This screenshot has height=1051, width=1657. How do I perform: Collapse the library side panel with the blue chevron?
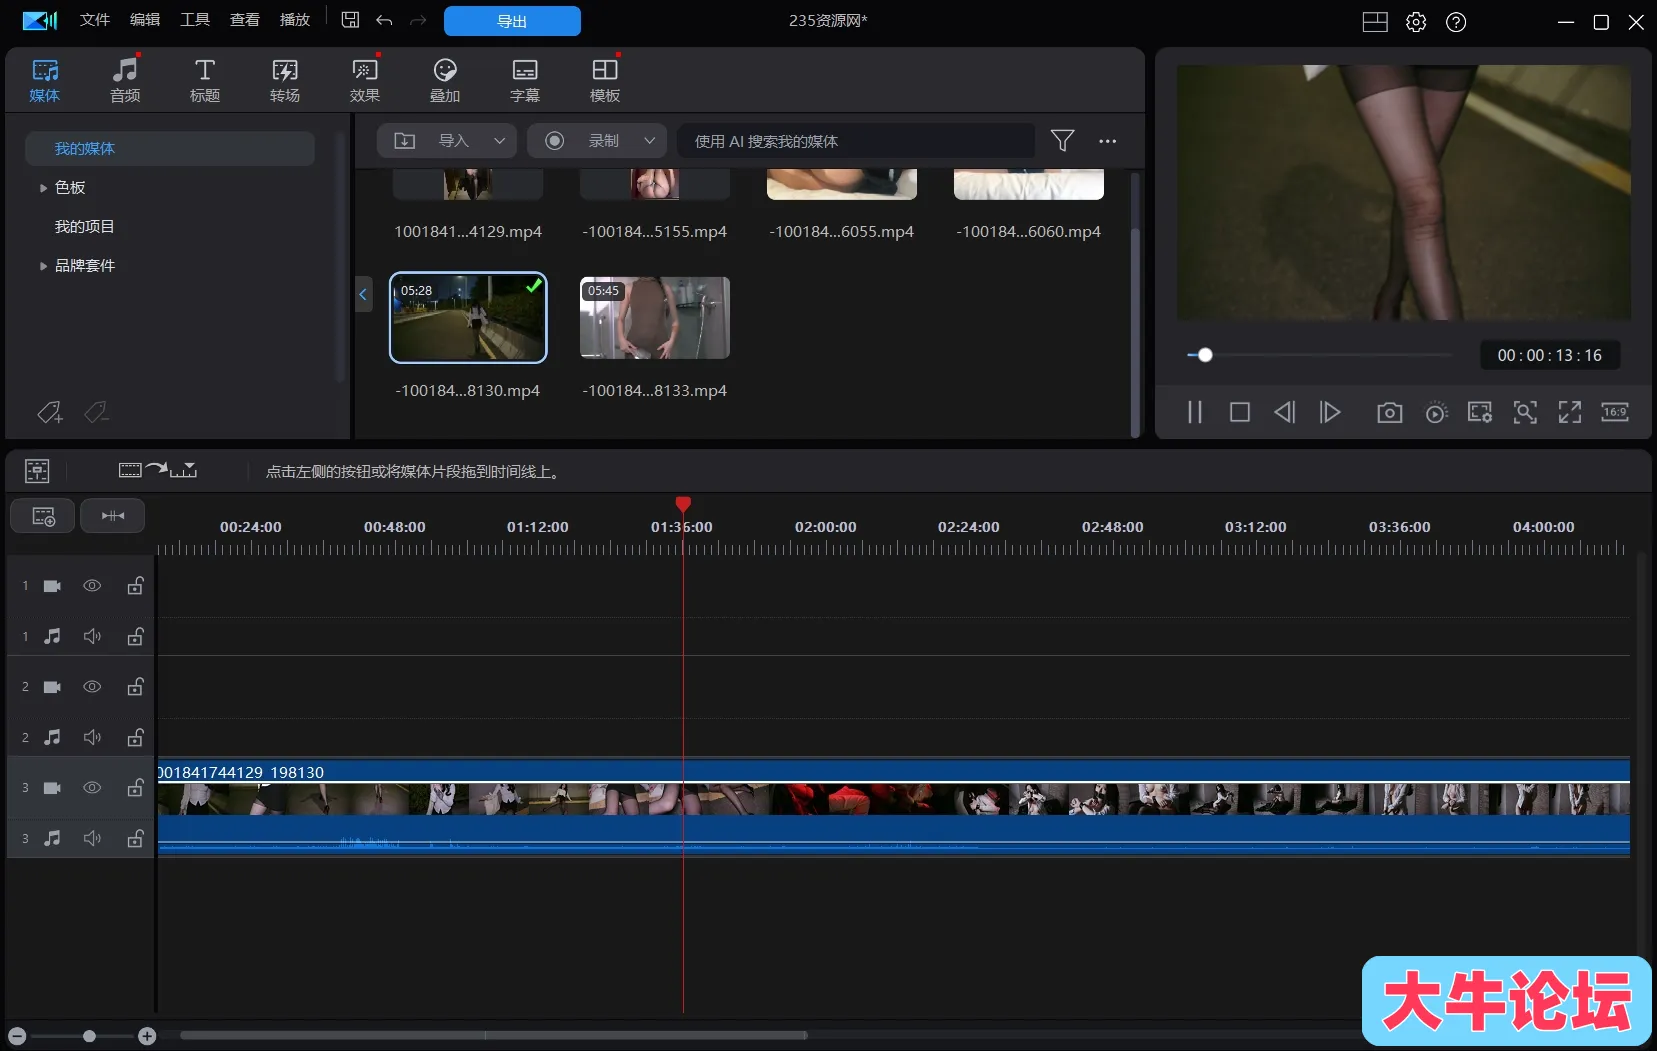[x=363, y=294]
